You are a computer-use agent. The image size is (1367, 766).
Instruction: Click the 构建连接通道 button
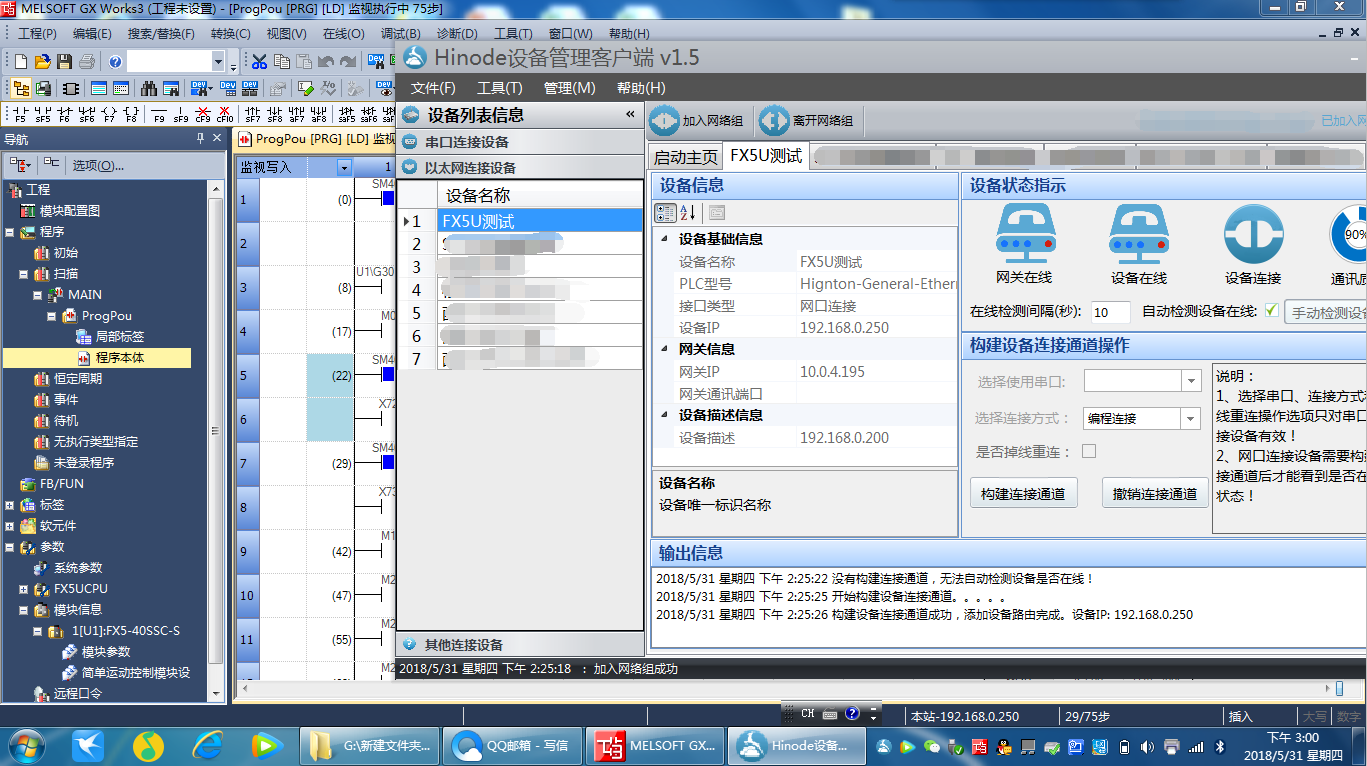(1023, 491)
